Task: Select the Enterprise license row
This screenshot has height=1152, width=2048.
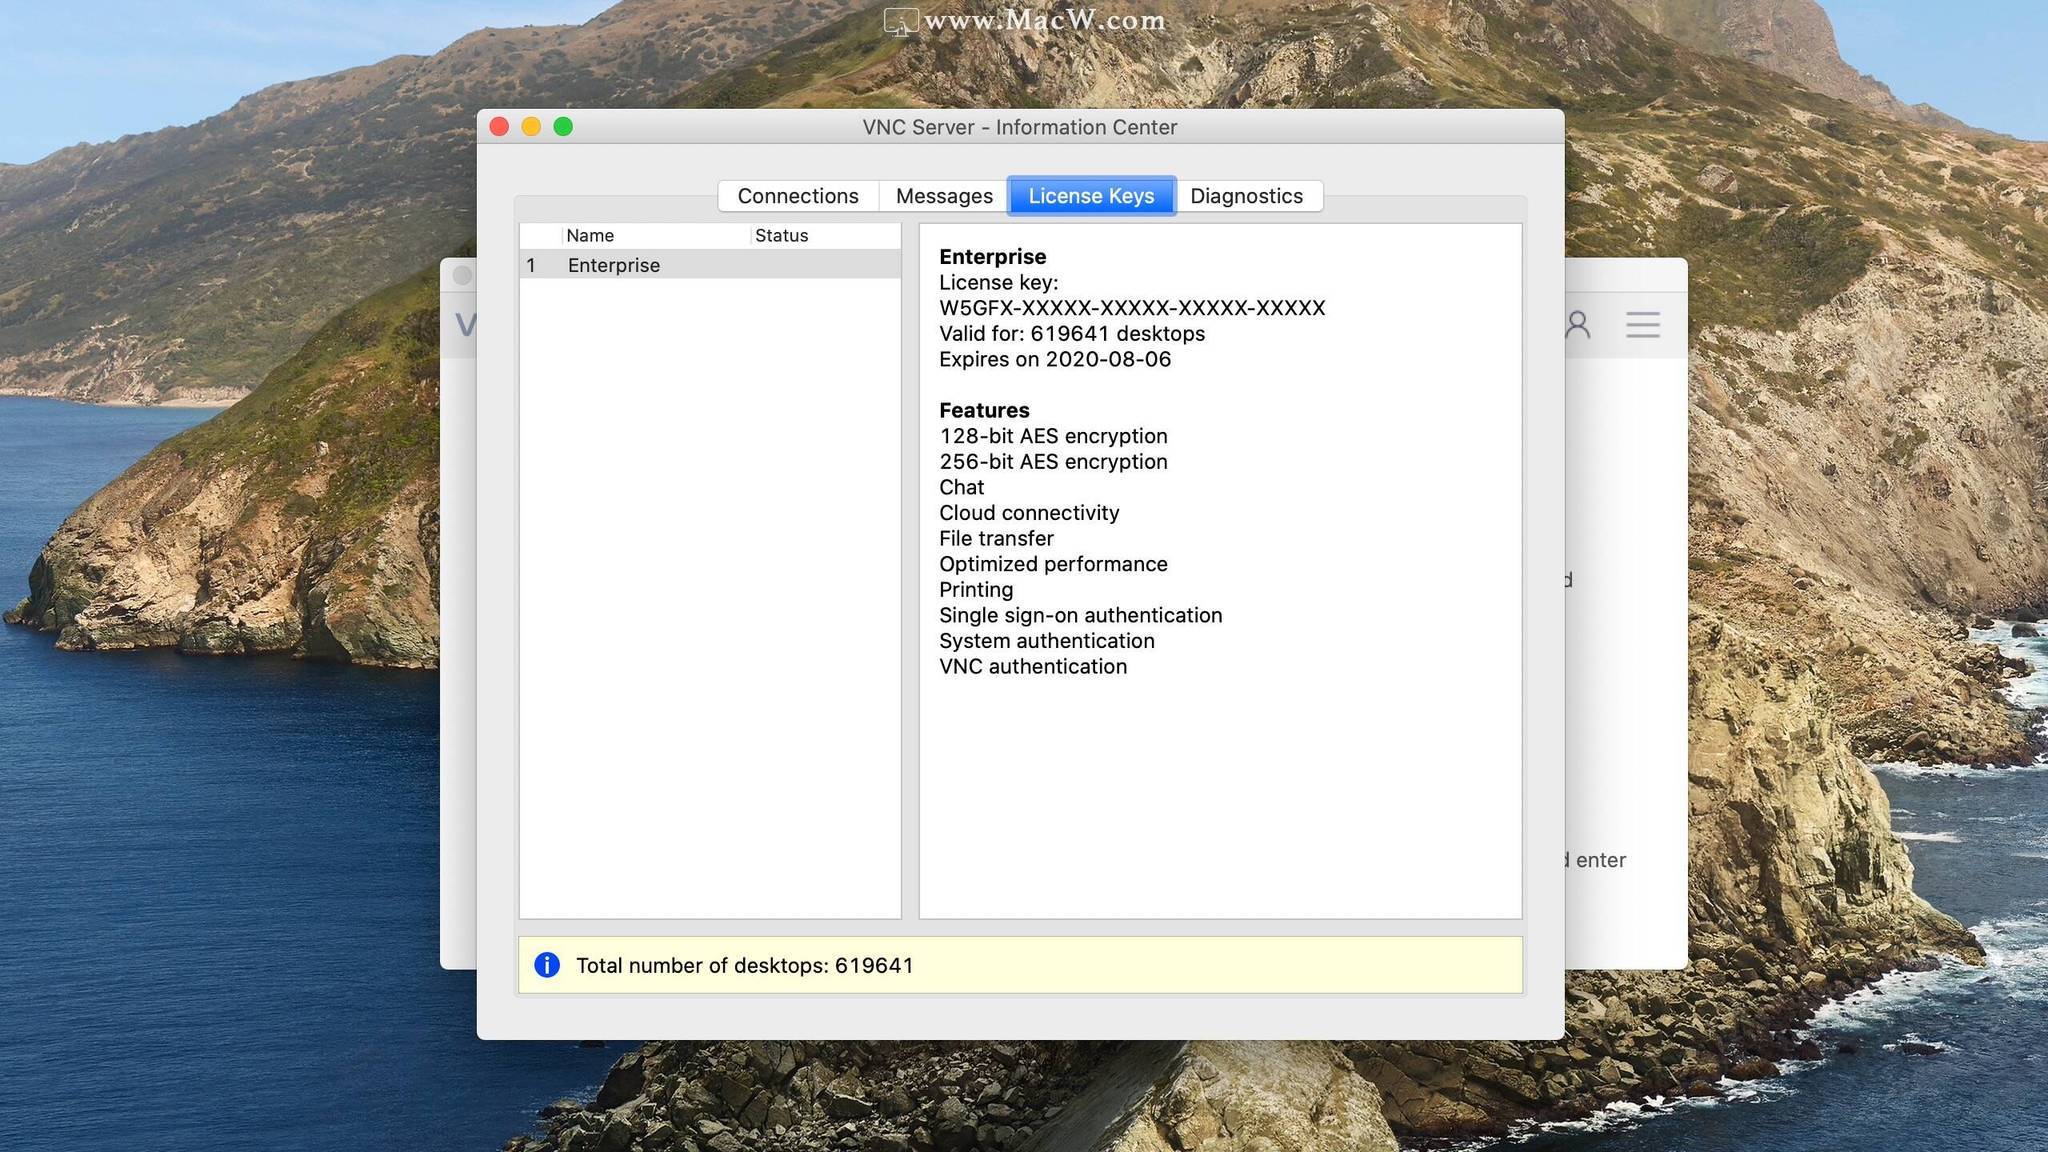Action: click(x=710, y=265)
